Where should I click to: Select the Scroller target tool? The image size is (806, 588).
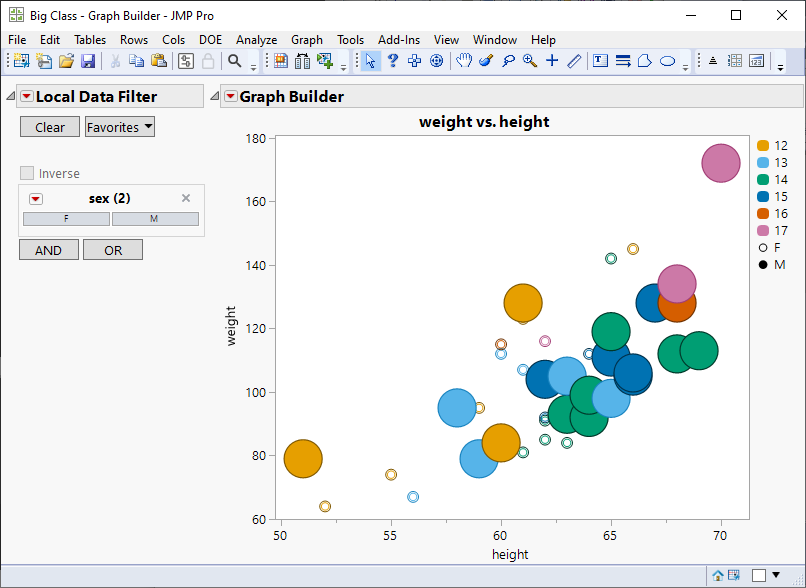436,61
